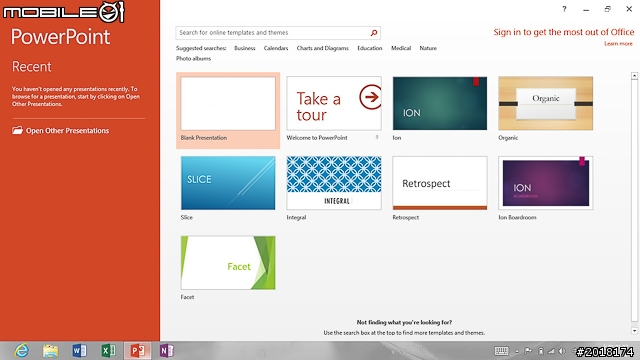Image resolution: width=640 pixels, height=360 pixels.
Task: Show hidden icons tray arrow
Action: 516,351
